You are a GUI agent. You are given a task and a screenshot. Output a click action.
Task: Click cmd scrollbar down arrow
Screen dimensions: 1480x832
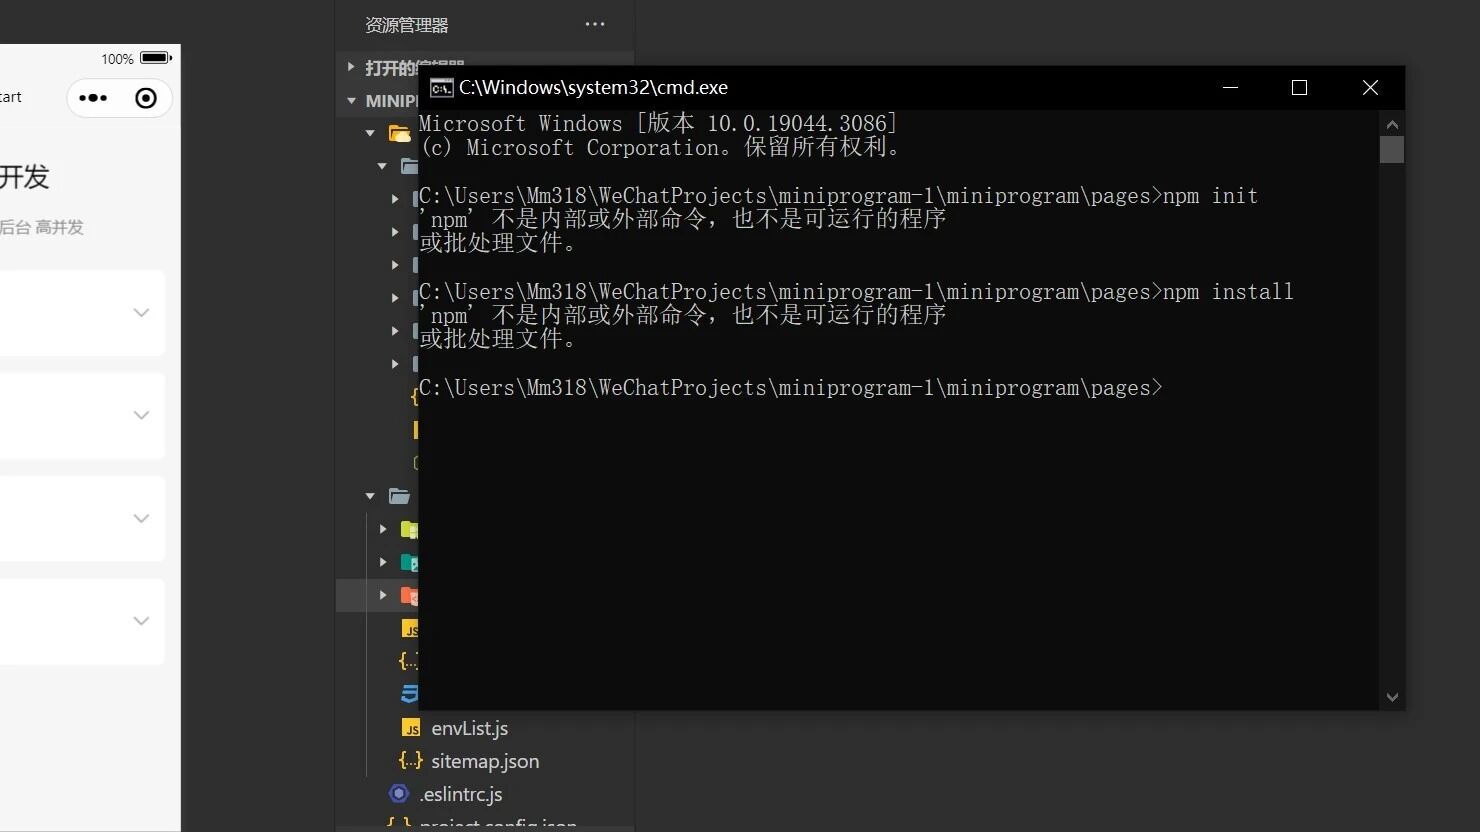(1392, 697)
